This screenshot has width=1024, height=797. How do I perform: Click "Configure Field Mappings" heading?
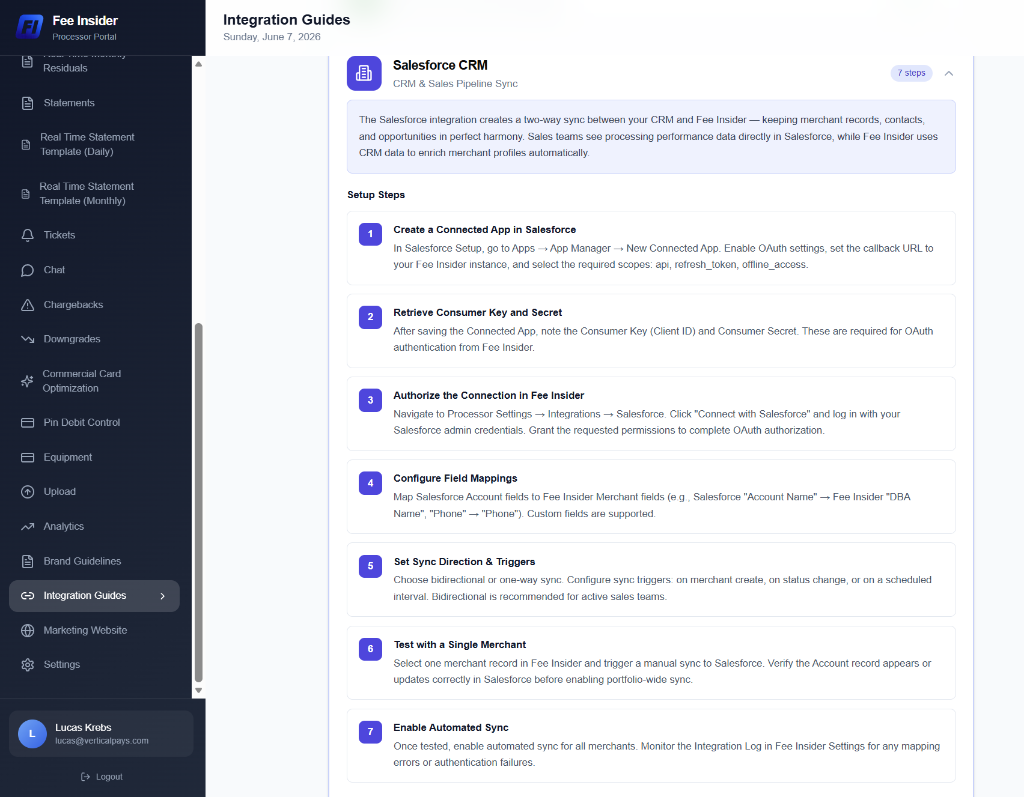pyautogui.click(x=455, y=479)
